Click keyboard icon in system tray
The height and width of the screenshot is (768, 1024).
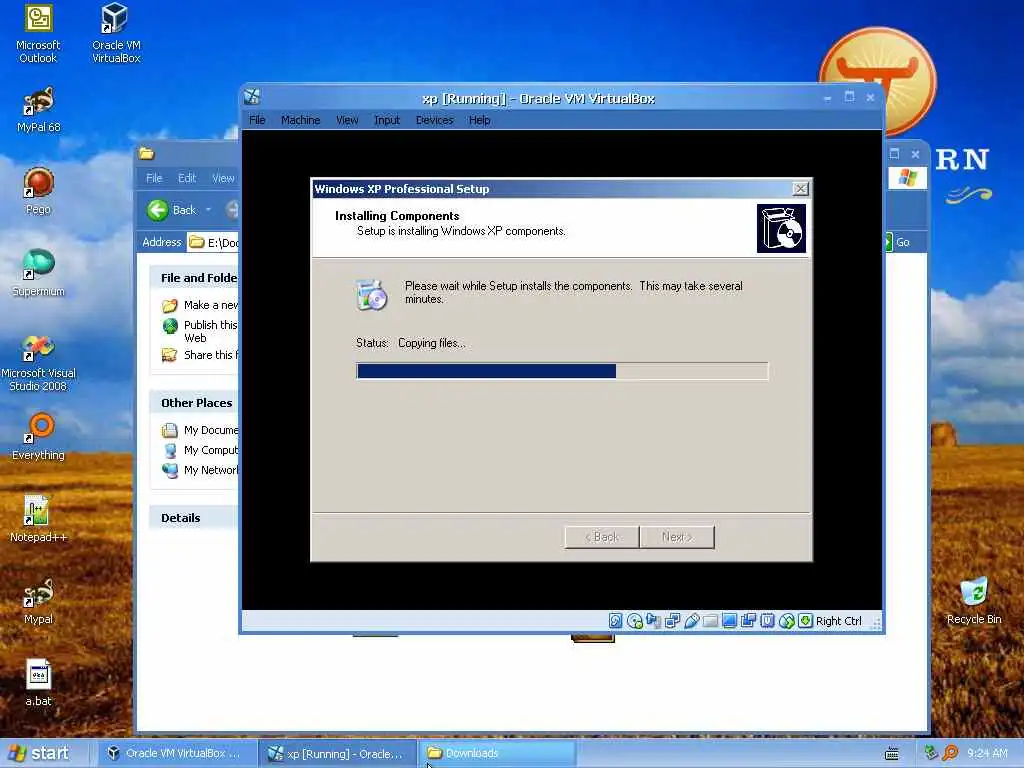[x=891, y=754]
